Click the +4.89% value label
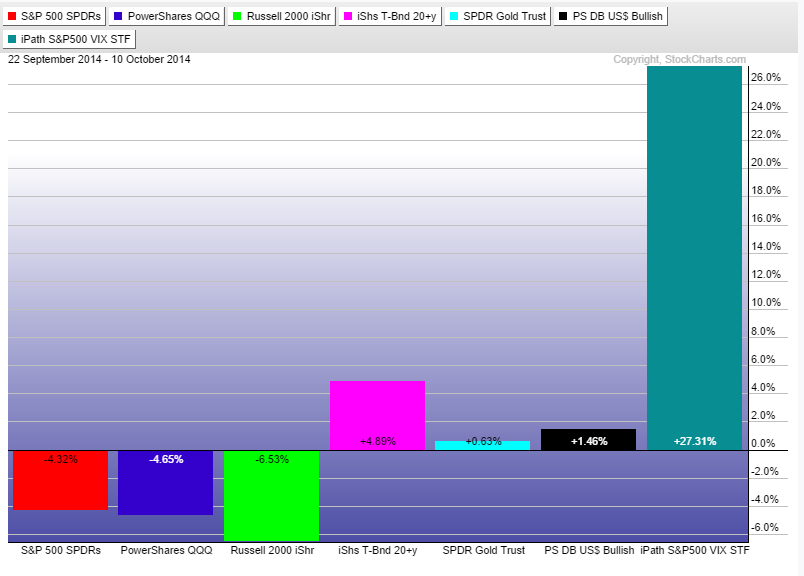Viewport: 804px width, 576px height. click(x=378, y=441)
